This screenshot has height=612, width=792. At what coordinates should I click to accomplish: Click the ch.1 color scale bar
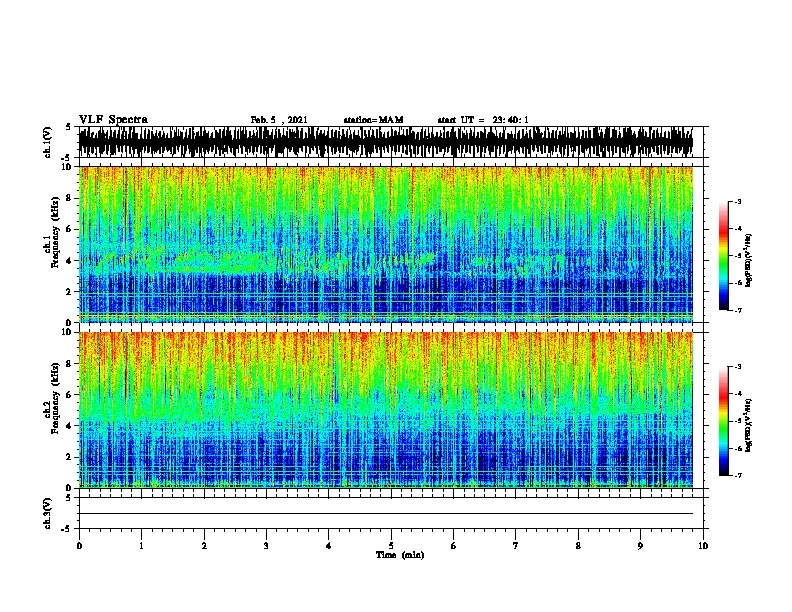724,256
